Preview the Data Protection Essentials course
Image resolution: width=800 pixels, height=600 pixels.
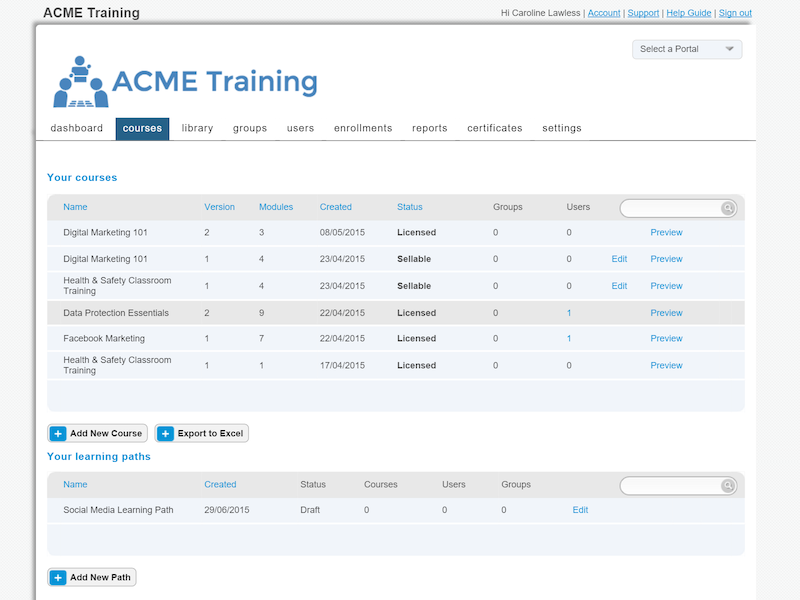666,313
